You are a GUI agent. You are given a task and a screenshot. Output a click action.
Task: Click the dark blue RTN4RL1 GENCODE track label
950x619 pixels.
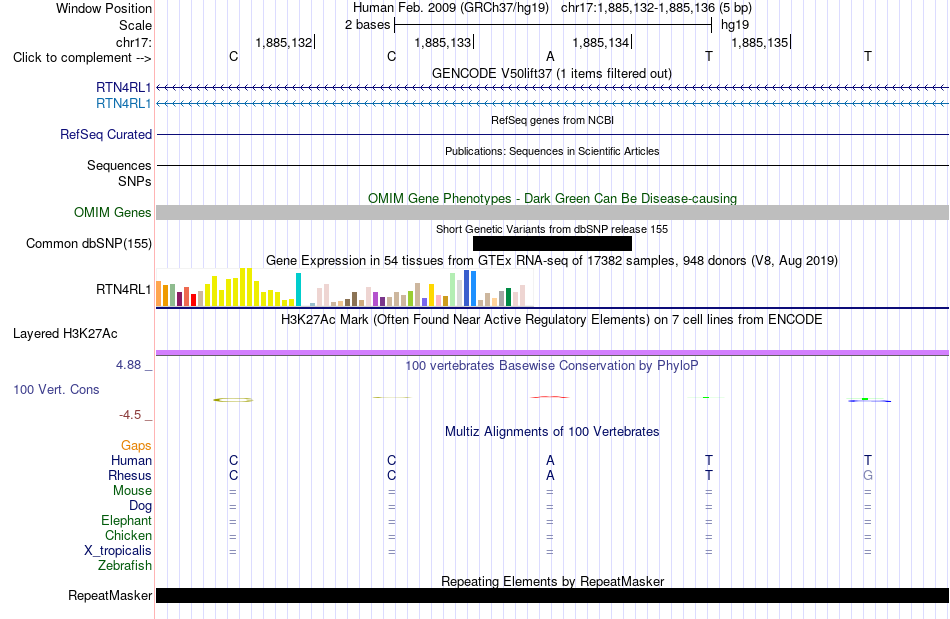[x=124, y=87]
